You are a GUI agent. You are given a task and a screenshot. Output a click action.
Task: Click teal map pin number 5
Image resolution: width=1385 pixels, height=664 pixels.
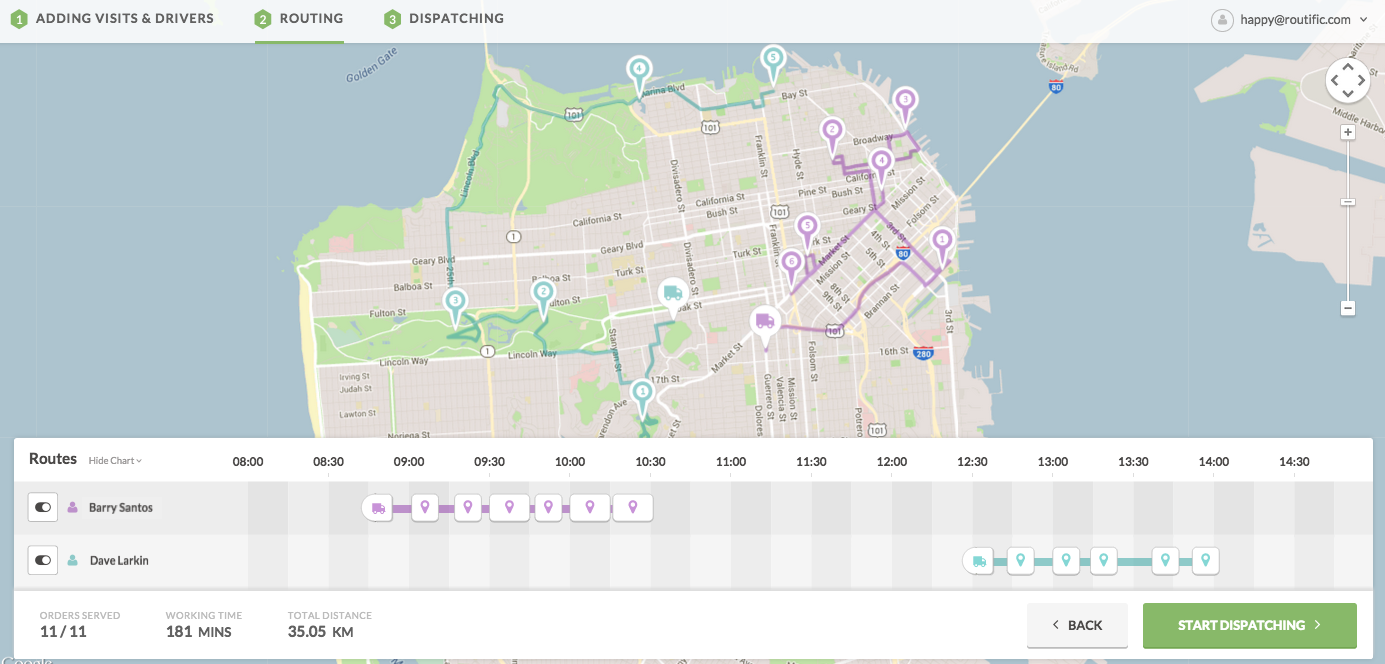pyautogui.click(x=772, y=63)
